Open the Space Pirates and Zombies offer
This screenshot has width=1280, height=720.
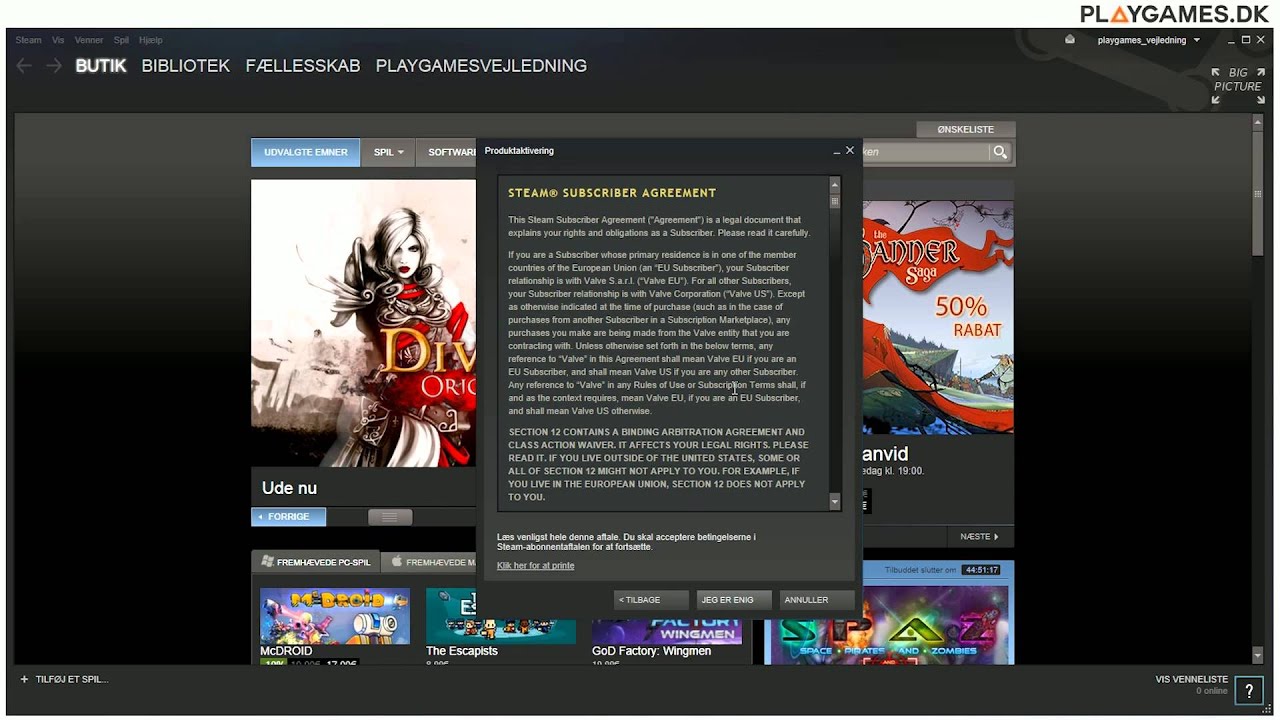pyautogui.click(x=888, y=626)
